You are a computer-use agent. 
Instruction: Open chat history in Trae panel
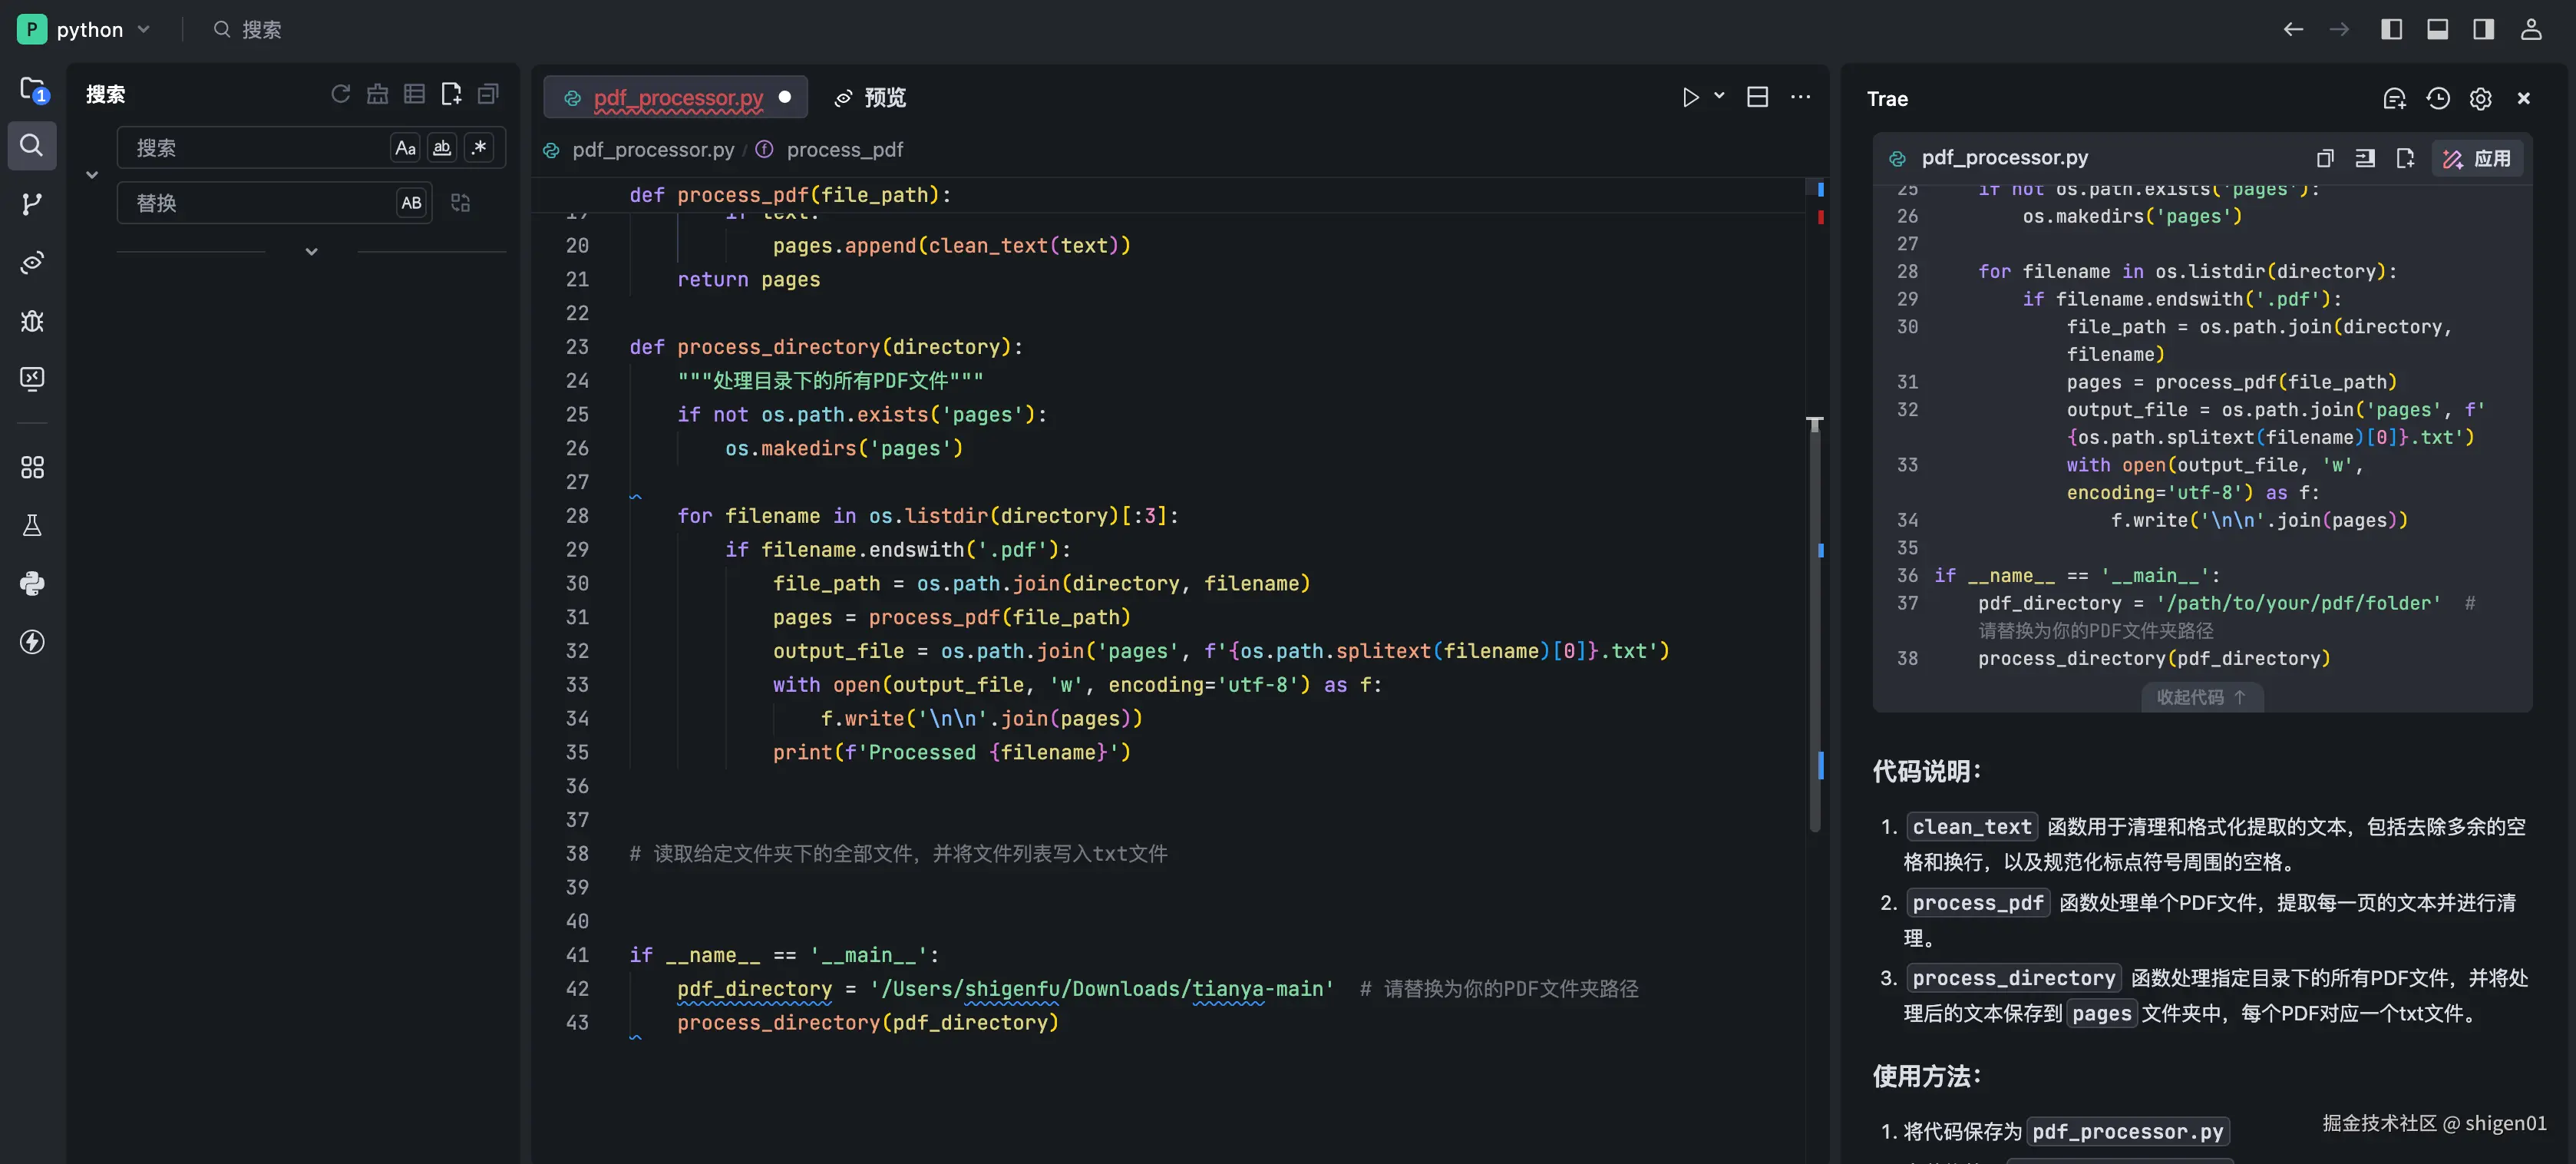(2437, 98)
